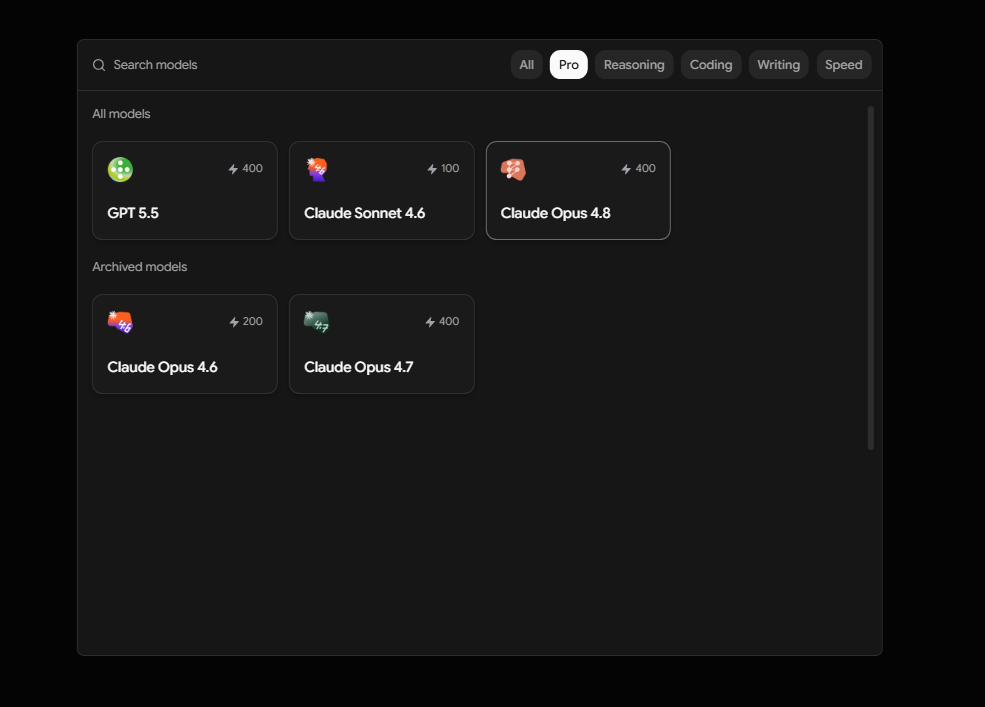Select the GPT 5.5 model name
985x707 pixels.
tap(133, 213)
